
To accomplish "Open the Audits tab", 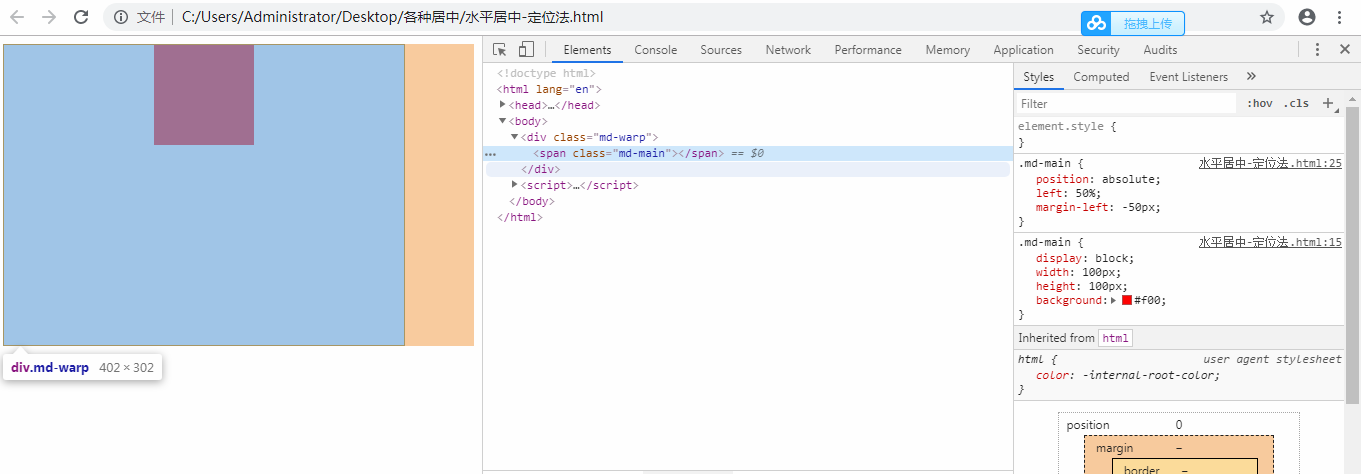I will [x=1160, y=50].
